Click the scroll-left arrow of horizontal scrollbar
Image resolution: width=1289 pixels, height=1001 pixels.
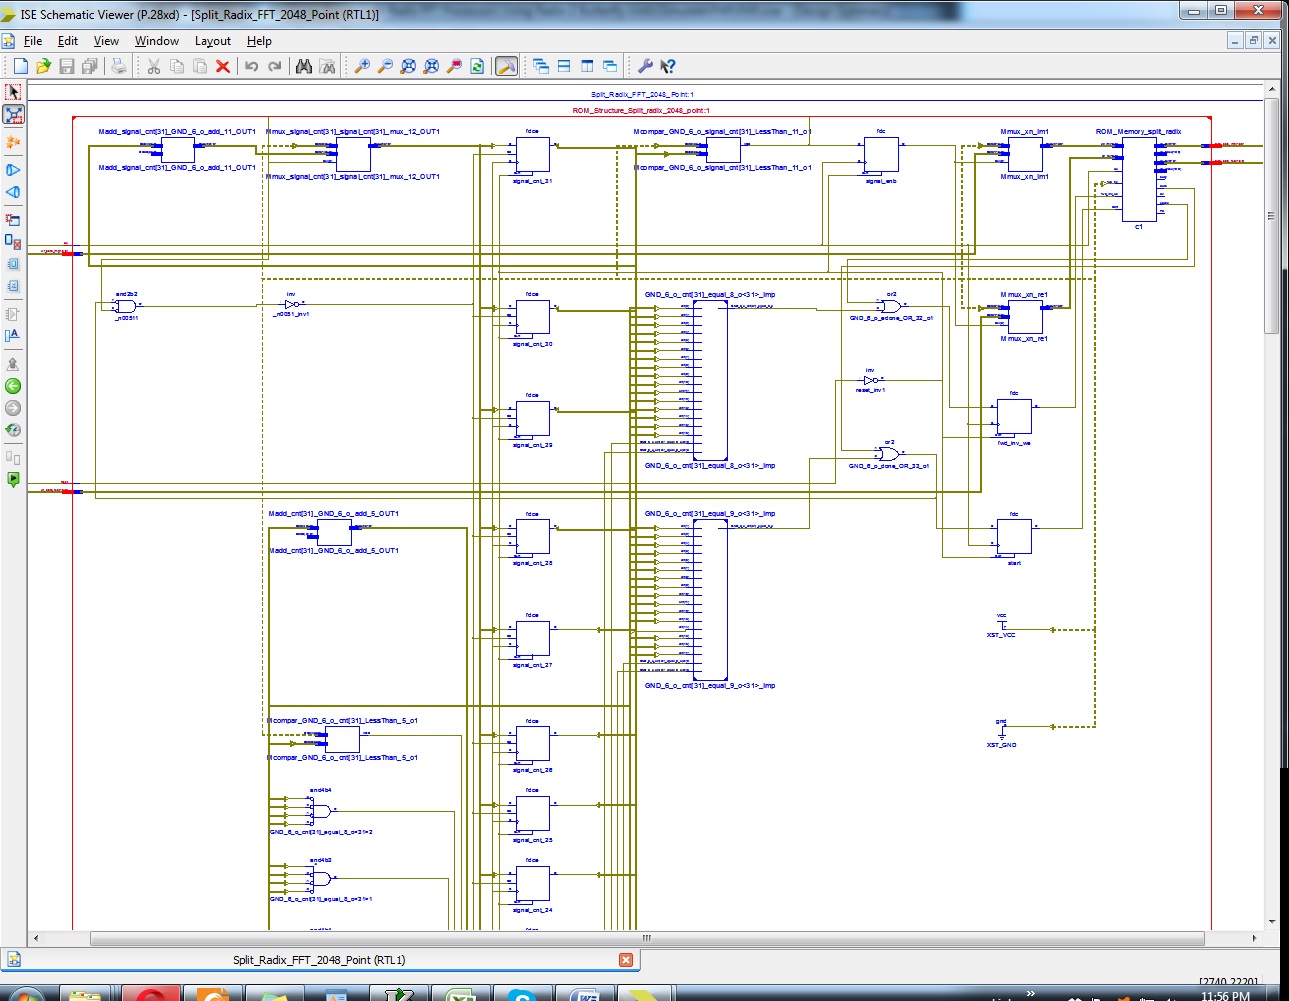pos(36,938)
